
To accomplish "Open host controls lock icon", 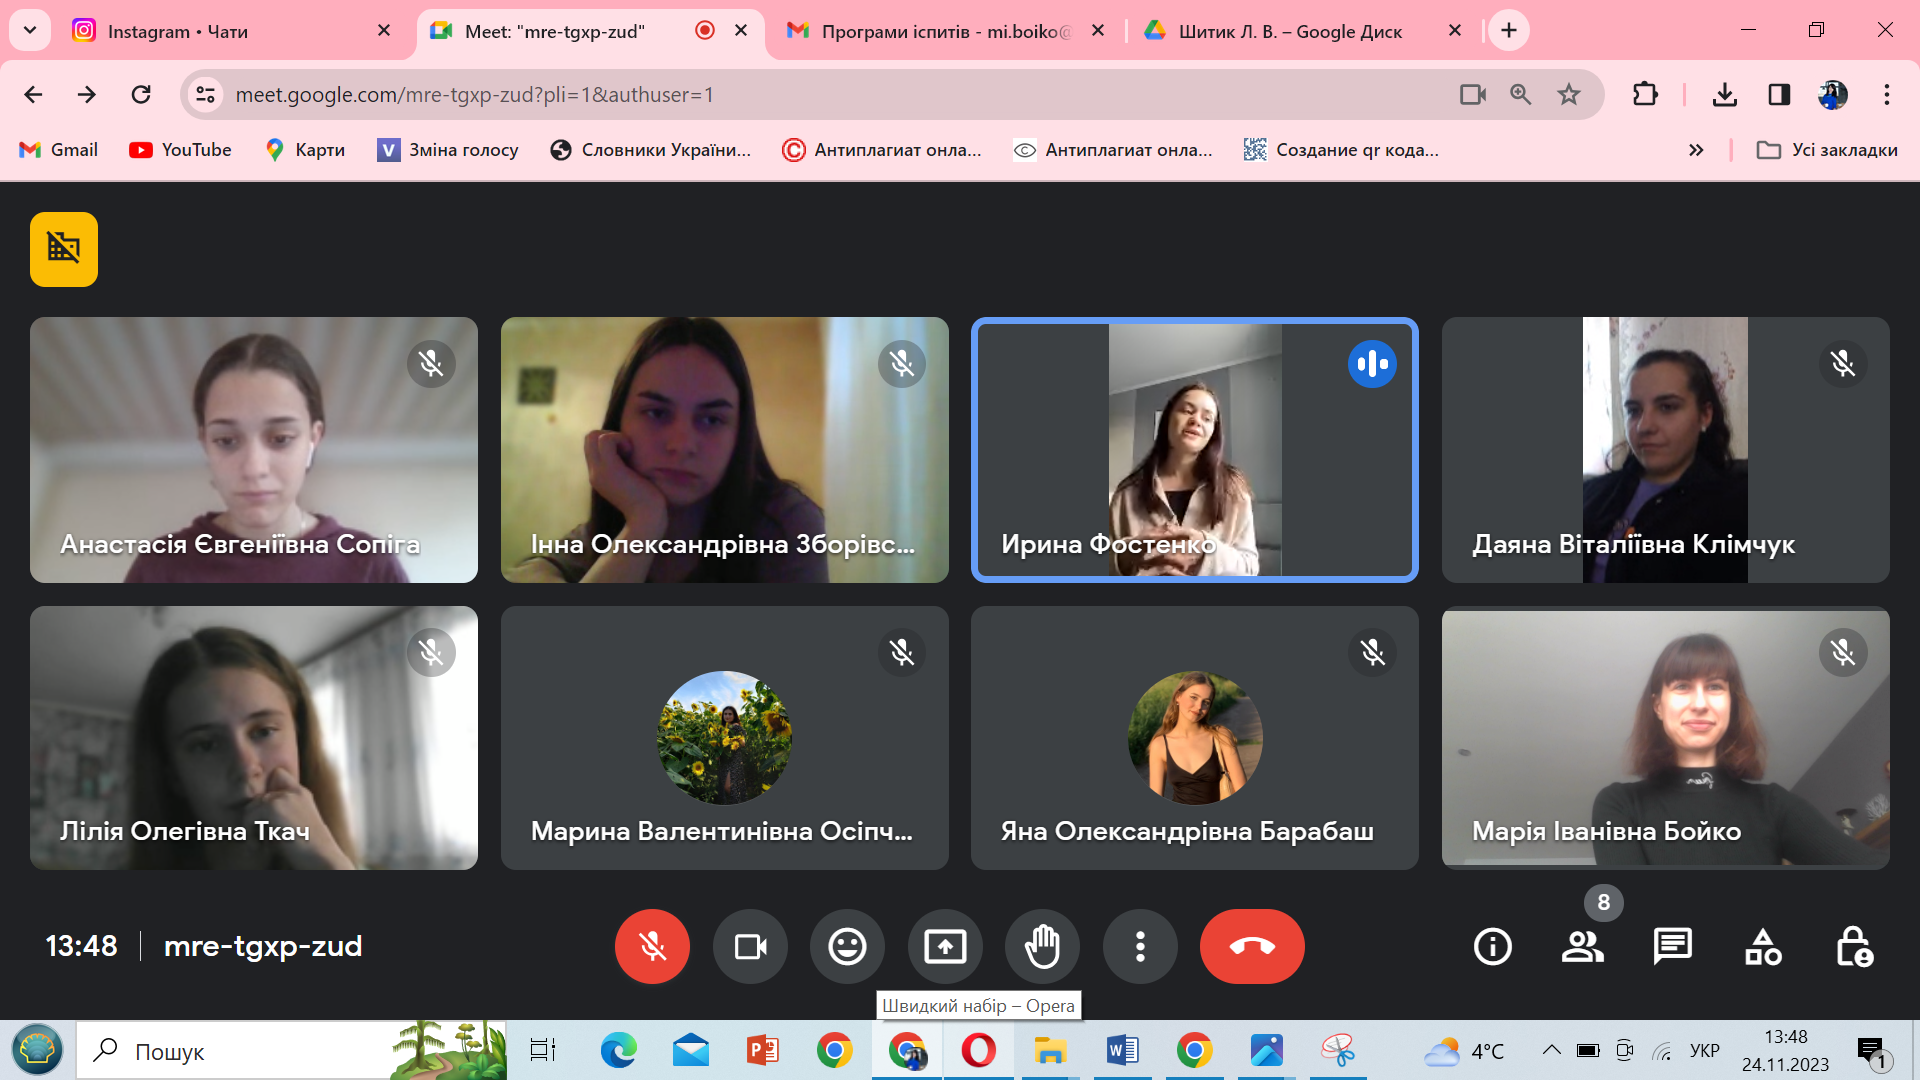I will 1853,946.
